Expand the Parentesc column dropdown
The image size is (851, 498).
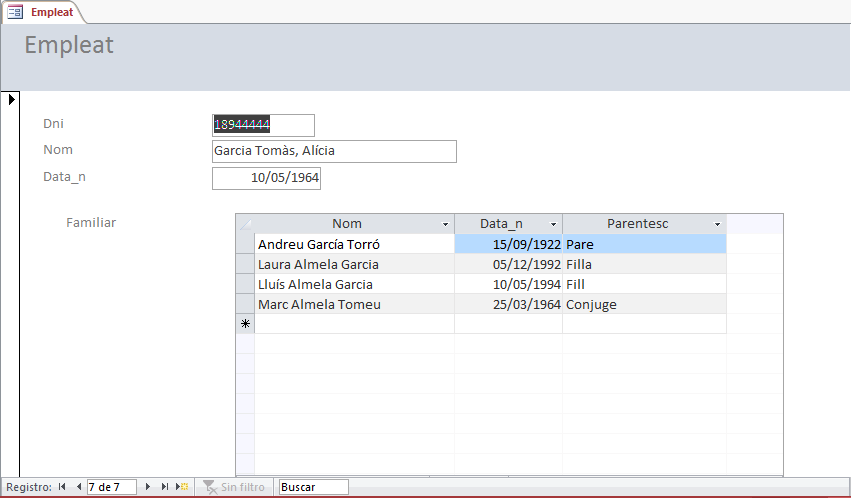[x=717, y=225]
